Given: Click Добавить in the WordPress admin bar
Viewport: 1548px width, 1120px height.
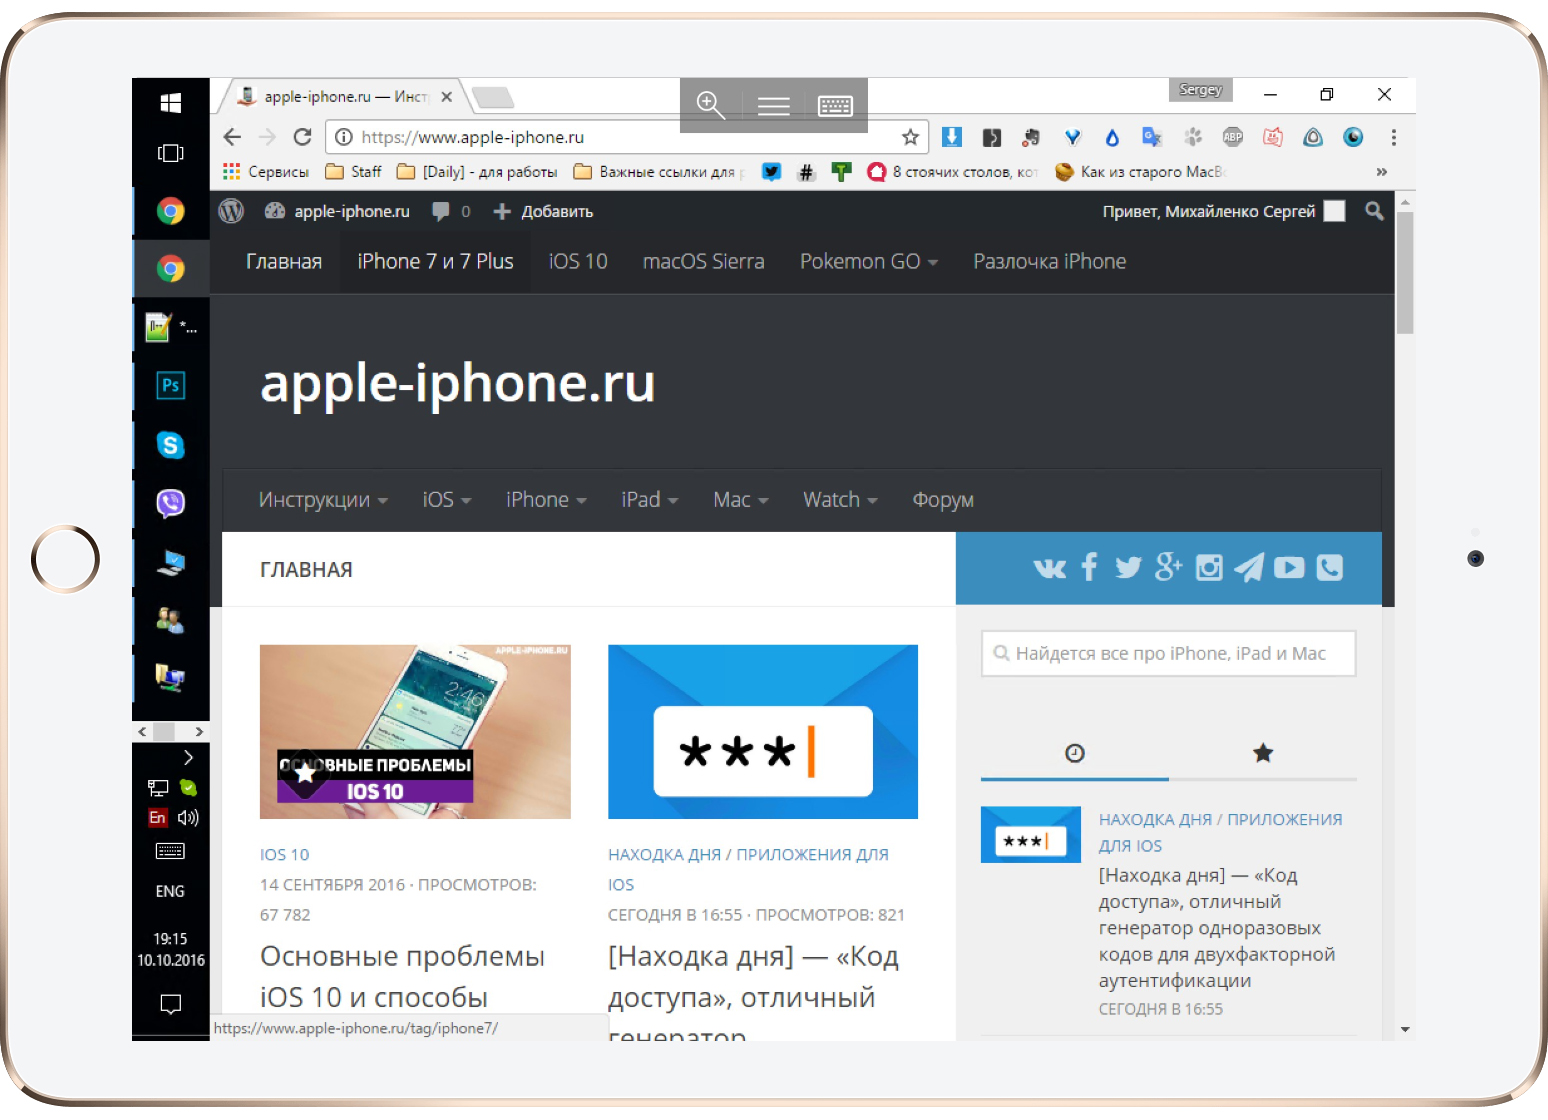Looking at the screenshot, I should (x=544, y=211).
